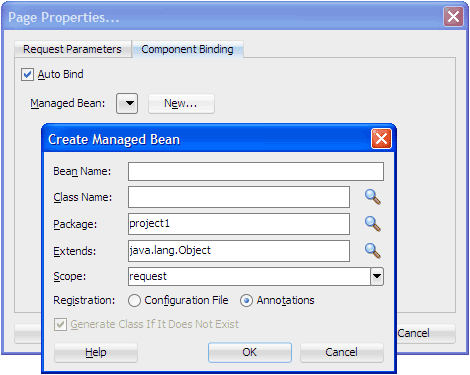The image size is (470, 375).
Task: Focus the Bean Name input field
Action: (256, 172)
